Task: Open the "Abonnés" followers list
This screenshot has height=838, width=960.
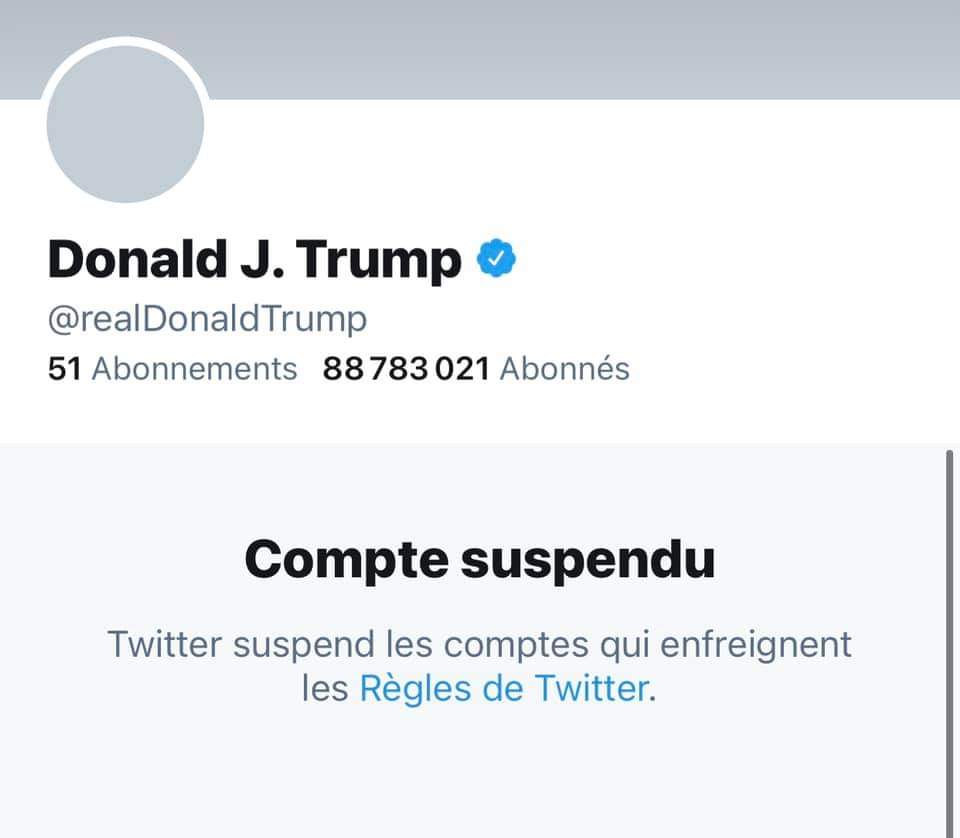Action: click(564, 369)
